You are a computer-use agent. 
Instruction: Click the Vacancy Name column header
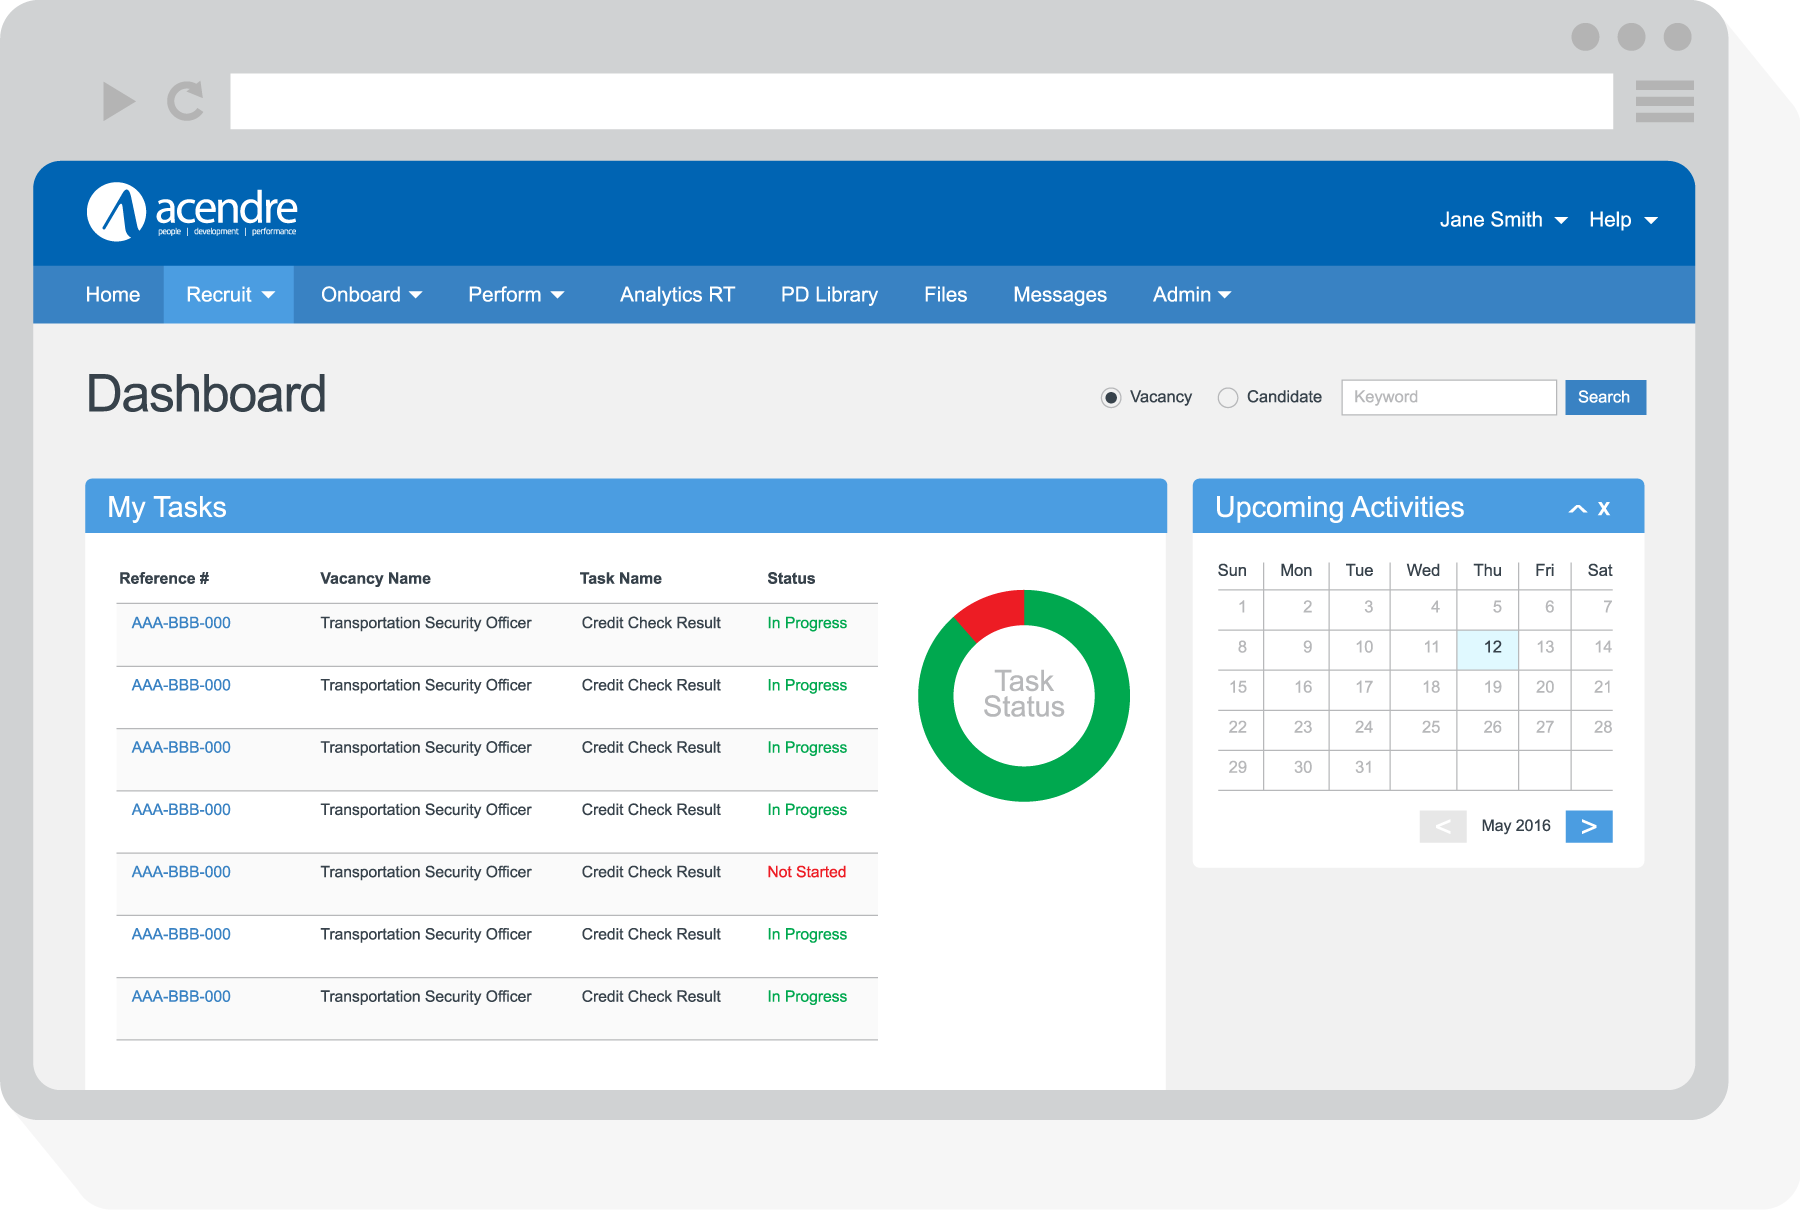click(x=375, y=579)
